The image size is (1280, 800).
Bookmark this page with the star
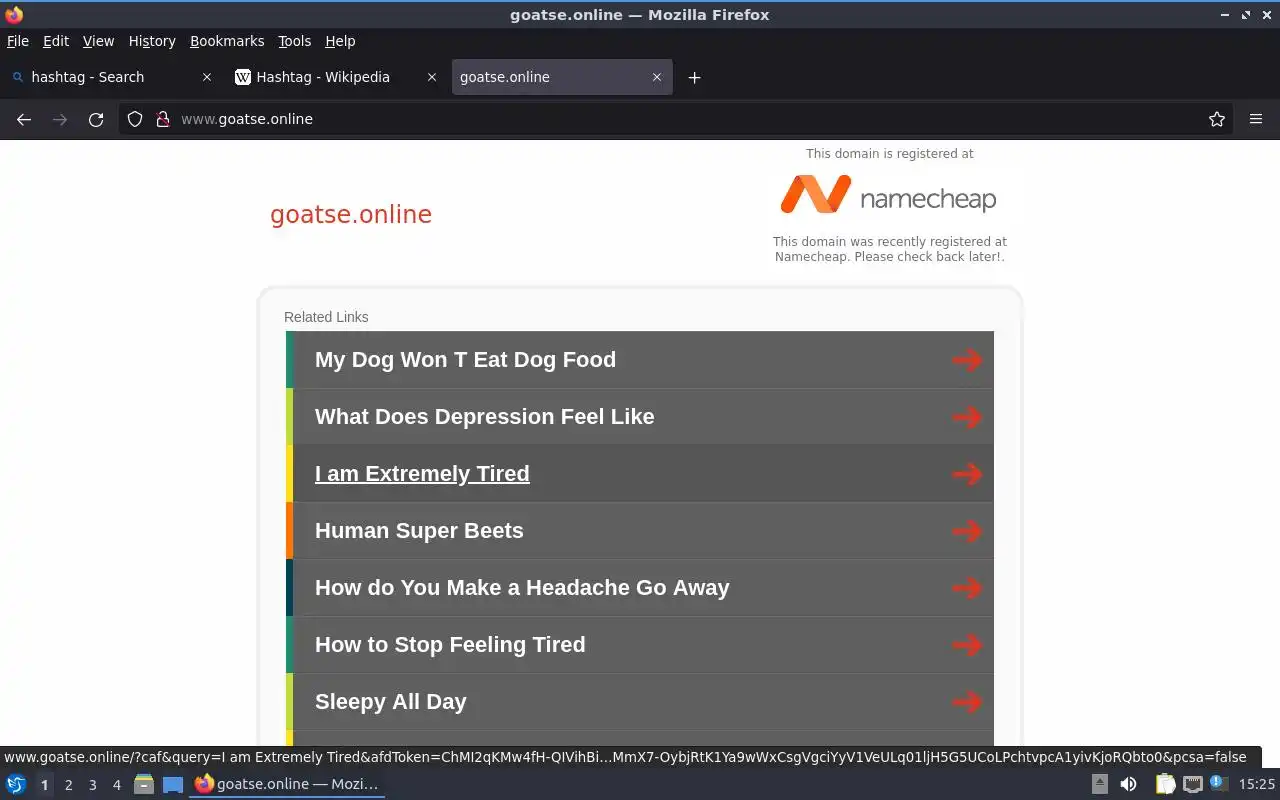pos(1217,119)
